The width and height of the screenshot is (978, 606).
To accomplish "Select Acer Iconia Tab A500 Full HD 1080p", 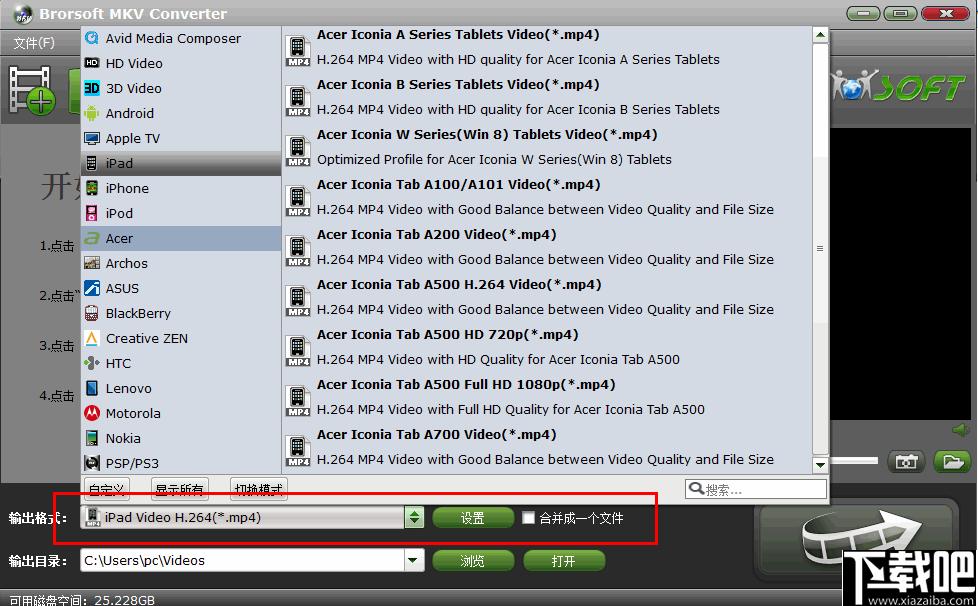I will (x=548, y=397).
